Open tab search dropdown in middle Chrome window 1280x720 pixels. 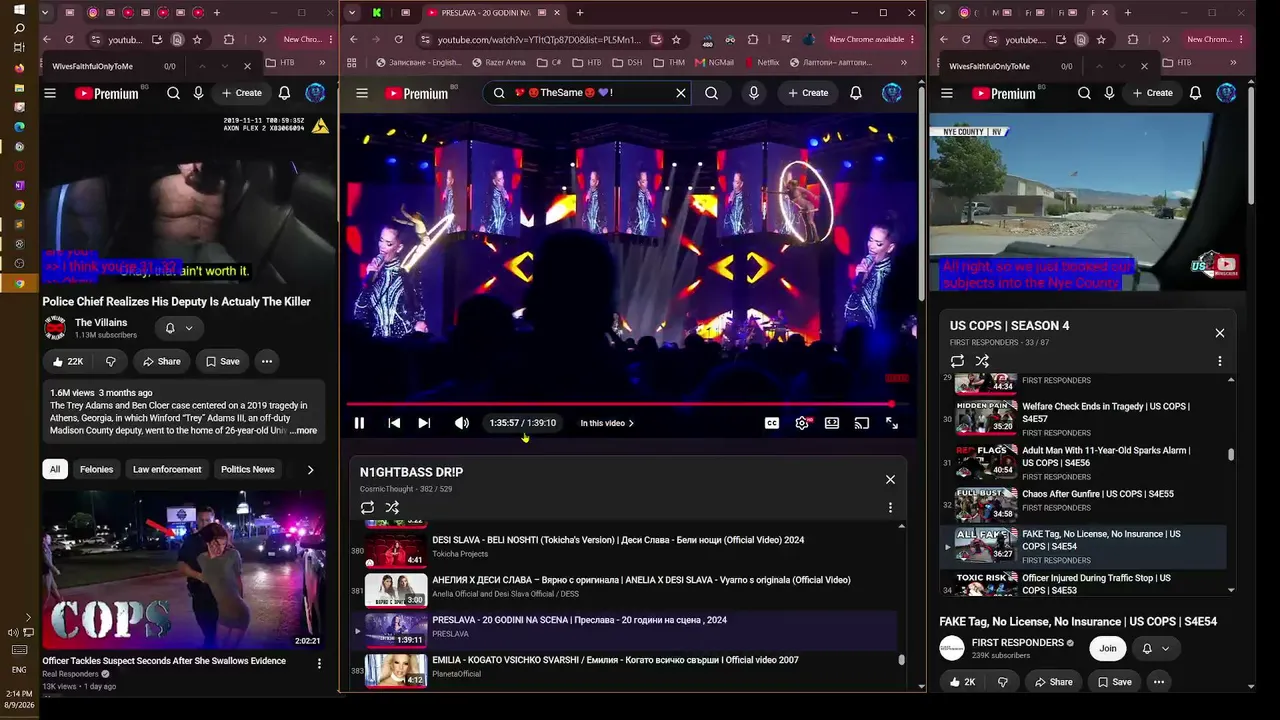351,13
